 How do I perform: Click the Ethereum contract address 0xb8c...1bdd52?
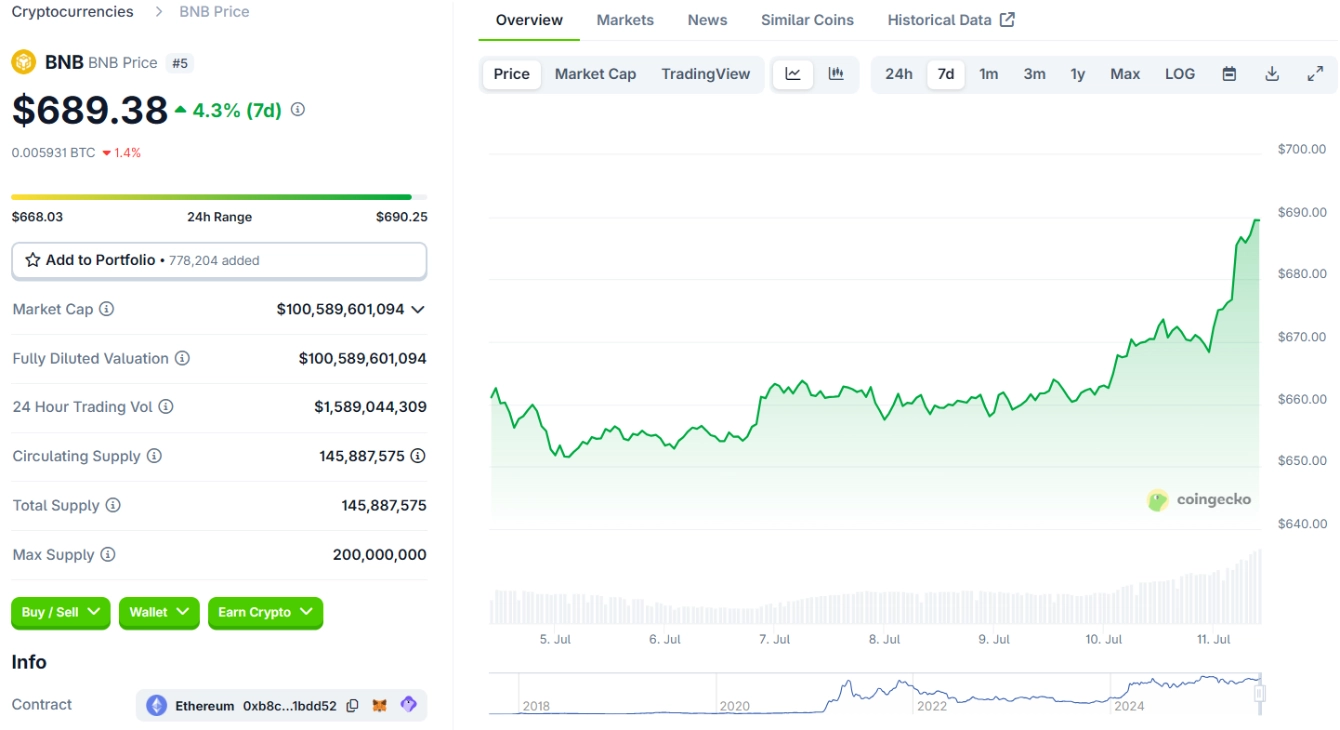(x=290, y=706)
